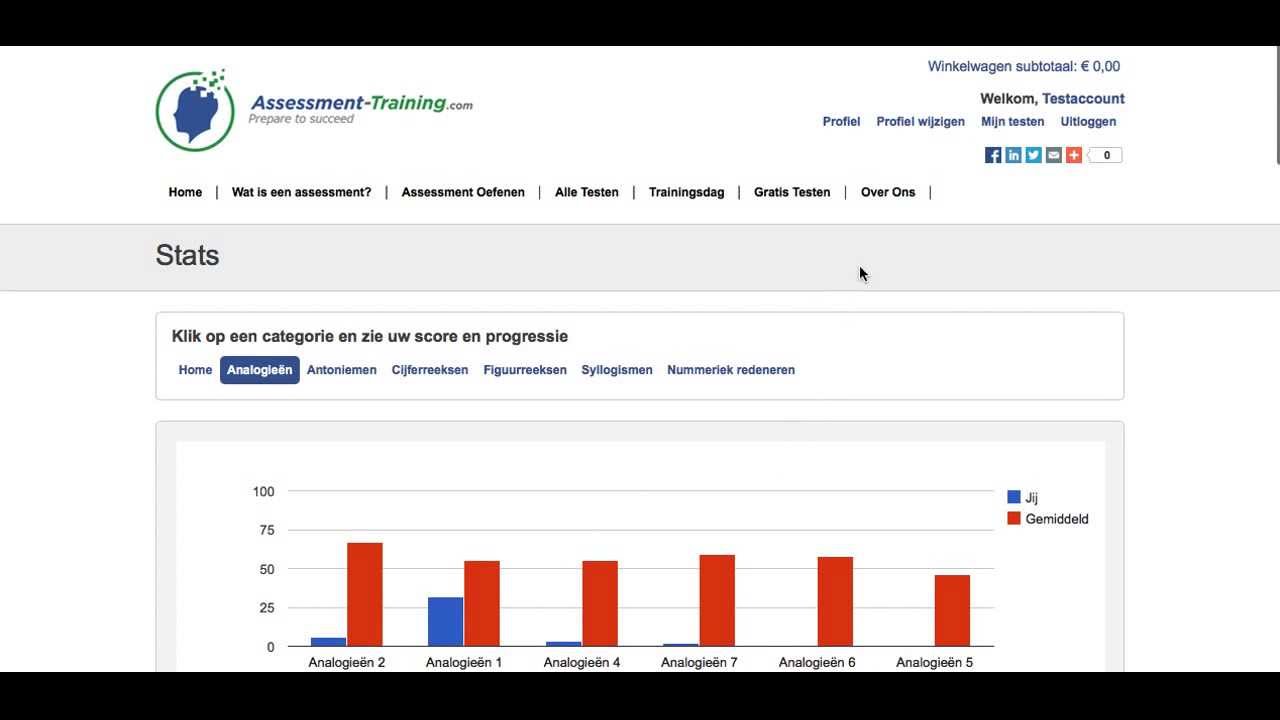Switch to Numeriek redeneren category
Image resolution: width=1280 pixels, height=720 pixels.
(x=731, y=370)
